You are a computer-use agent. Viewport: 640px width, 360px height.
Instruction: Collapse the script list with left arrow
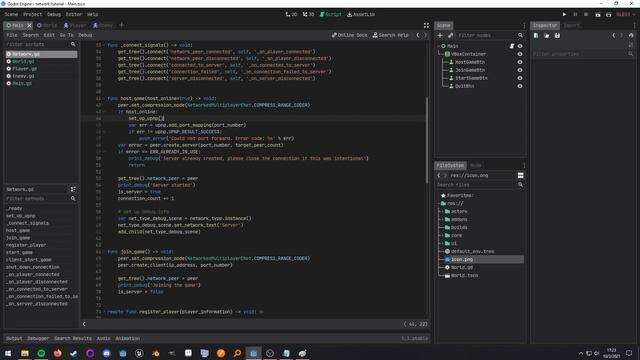point(84,324)
